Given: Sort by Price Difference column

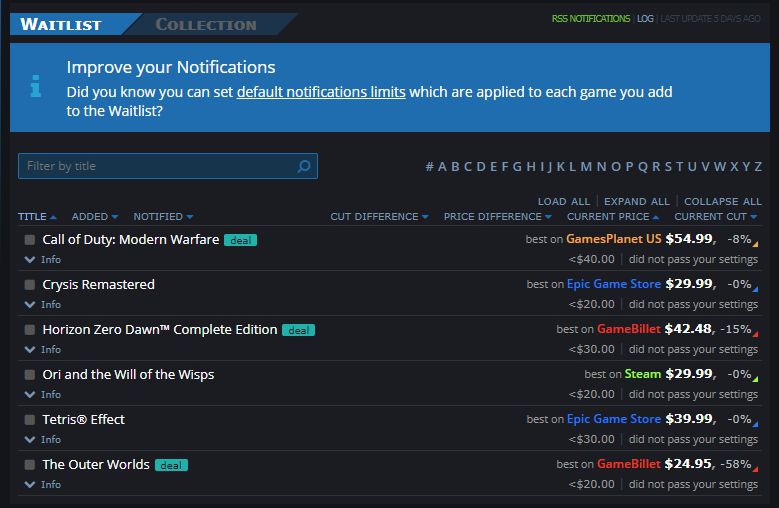Looking at the screenshot, I should tap(498, 217).
